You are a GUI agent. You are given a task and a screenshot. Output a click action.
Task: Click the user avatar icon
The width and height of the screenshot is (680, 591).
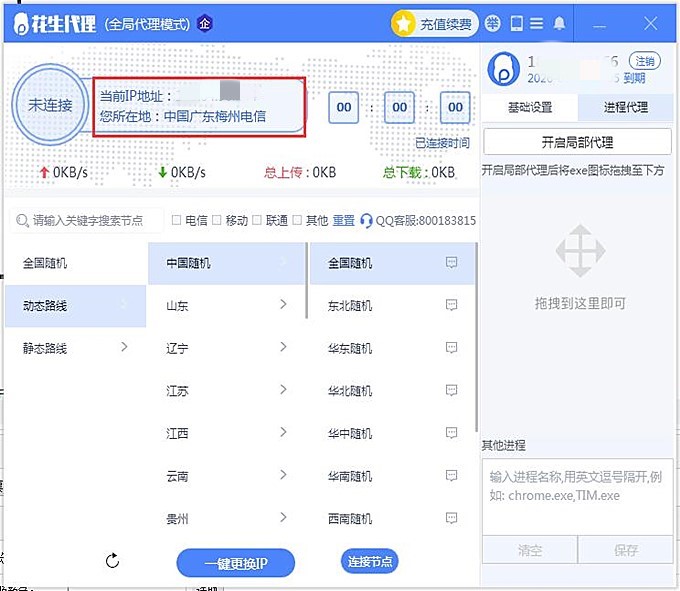pos(503,69)
